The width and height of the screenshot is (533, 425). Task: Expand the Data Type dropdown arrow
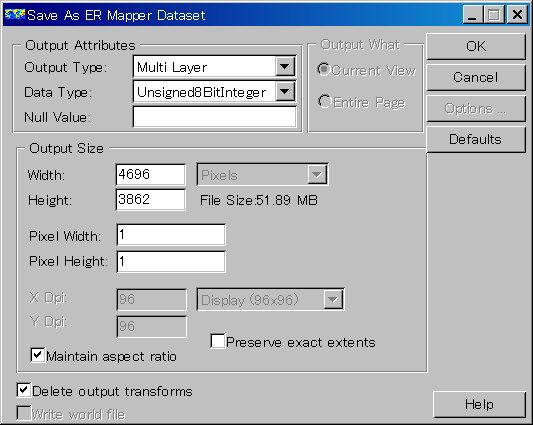285,91
